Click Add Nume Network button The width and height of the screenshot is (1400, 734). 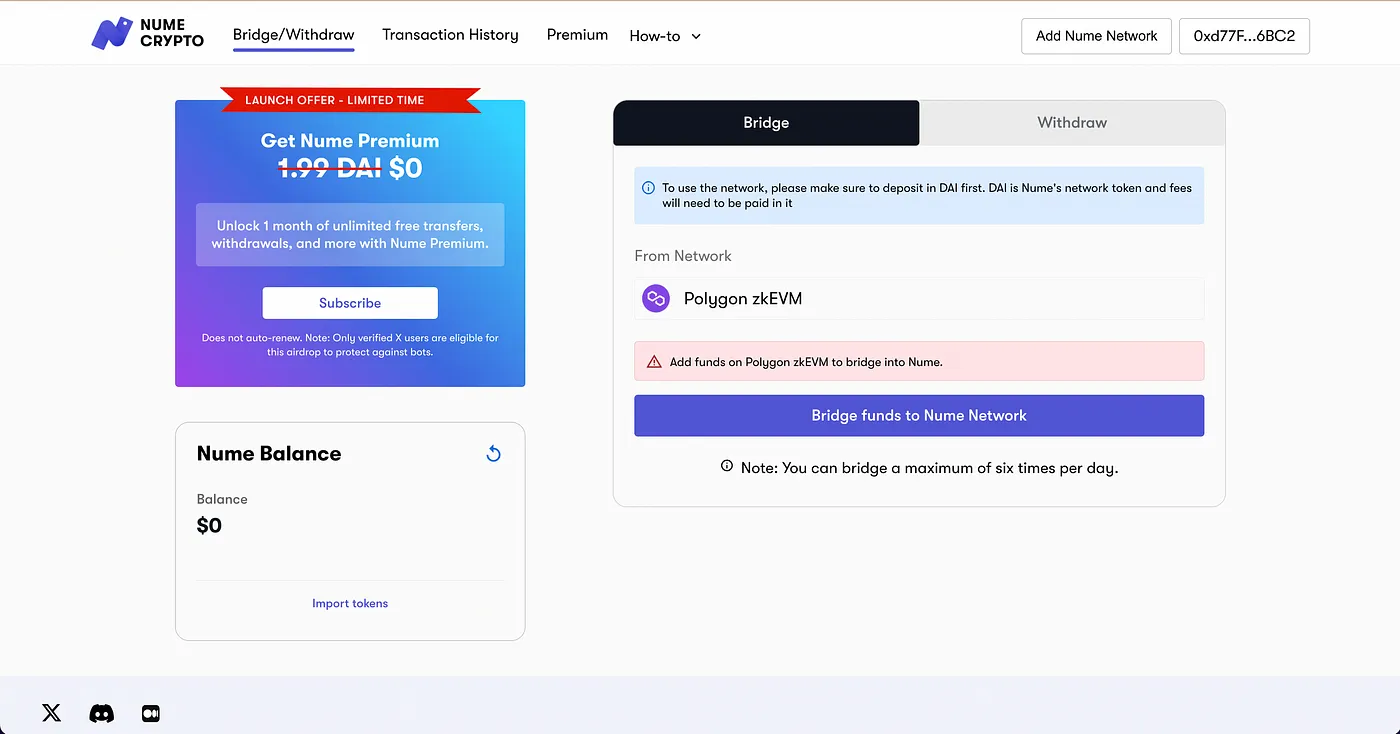1096,36
